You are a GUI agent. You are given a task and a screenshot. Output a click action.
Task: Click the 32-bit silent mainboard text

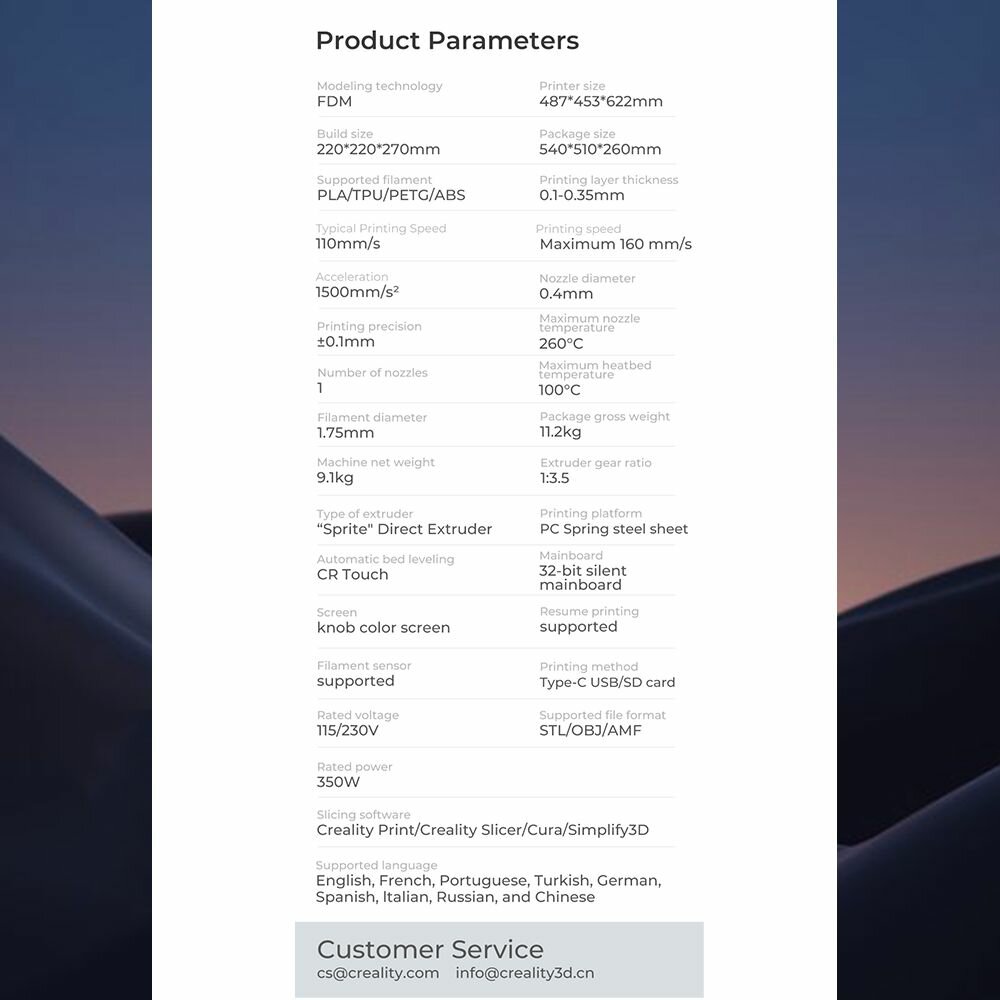coord(583,578)
